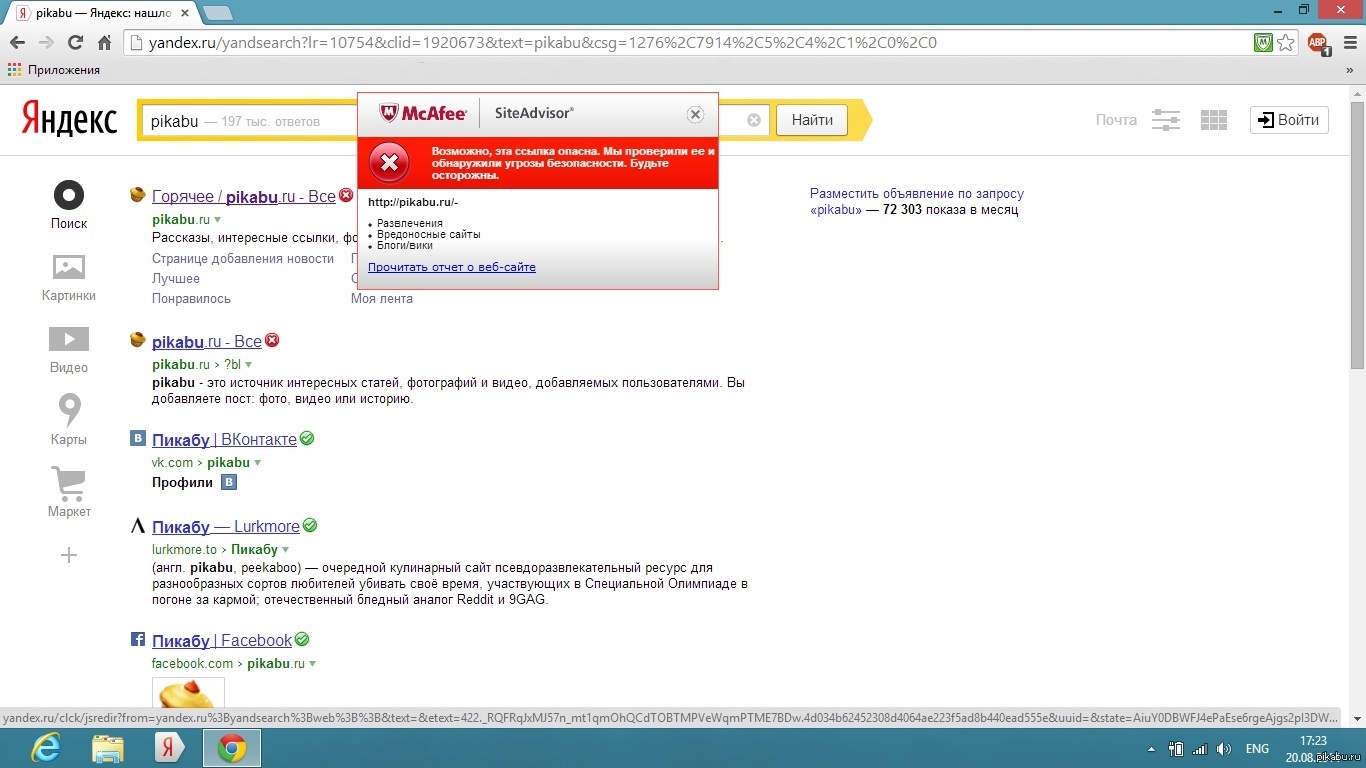Close the McAfee SiteAdvisor popup
The image size is (1366, 768).
pyautogui.click(x=695, y=115)
